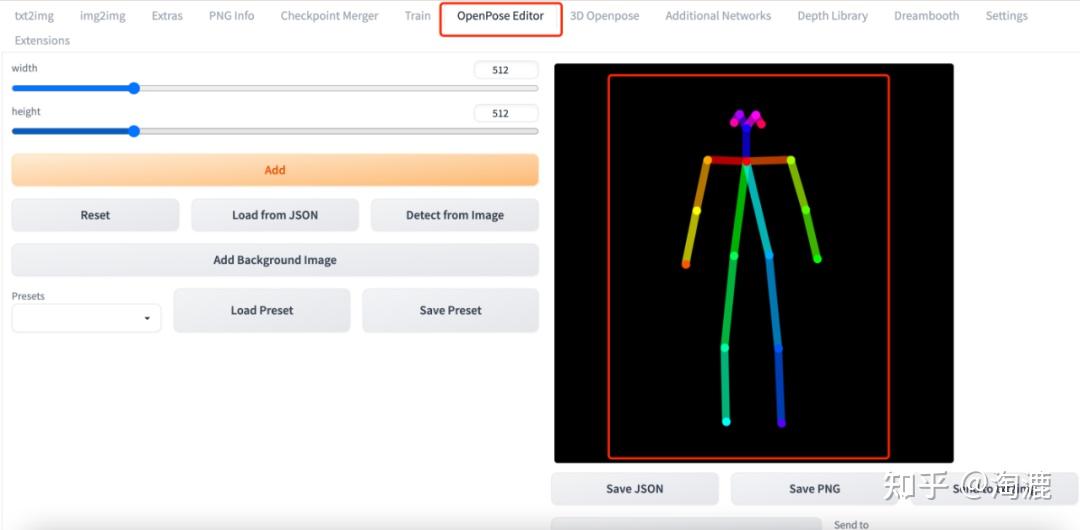Open the Presets dropdown arrow
The image size is (1080, 530).
pyautogui.click(x=147, y=318)
